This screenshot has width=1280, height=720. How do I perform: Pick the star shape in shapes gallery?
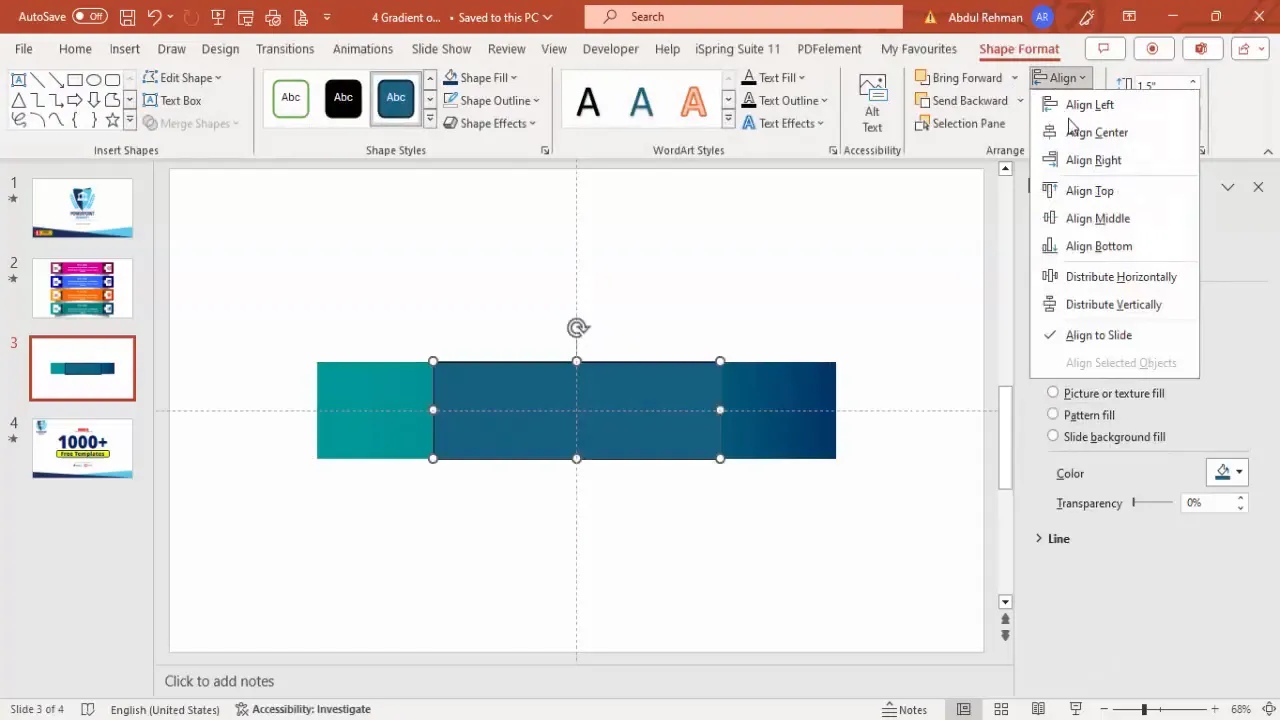113,120
